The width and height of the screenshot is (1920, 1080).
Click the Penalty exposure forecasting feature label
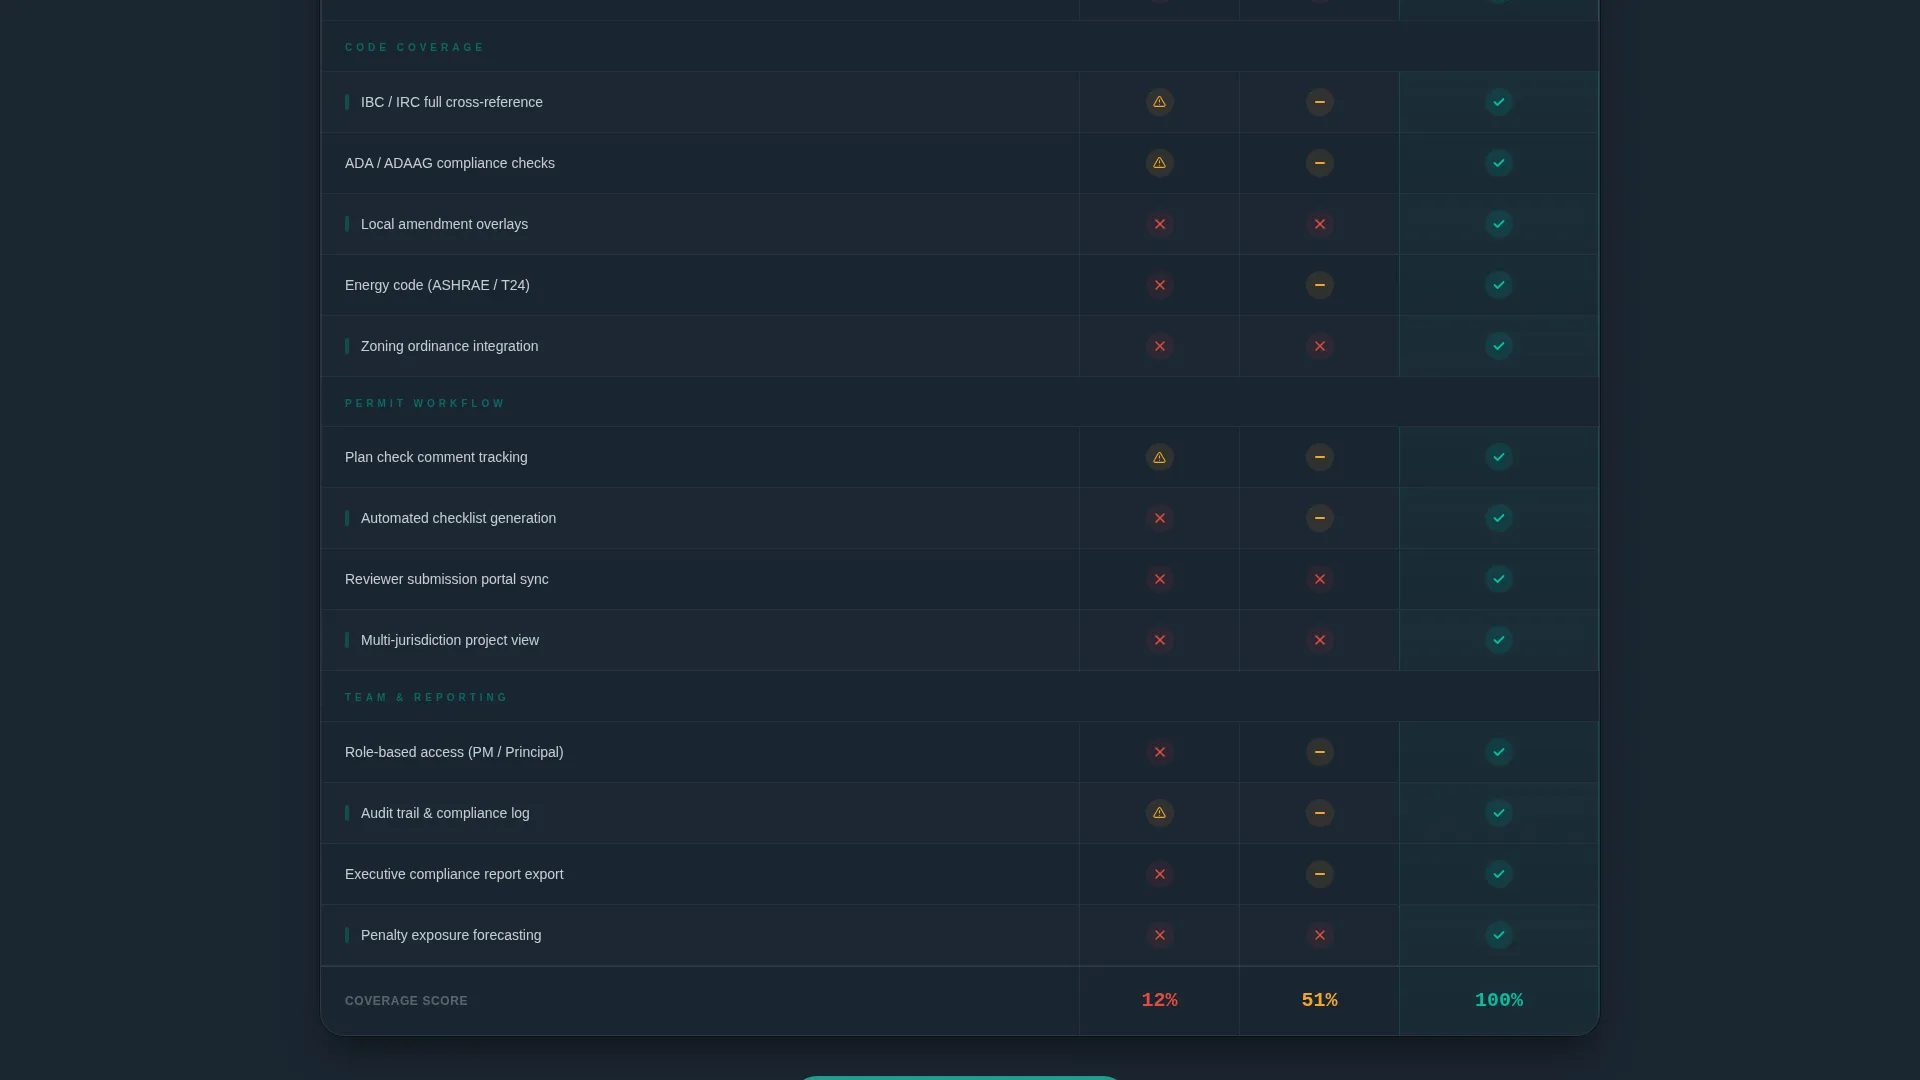(x=451, y=935)
